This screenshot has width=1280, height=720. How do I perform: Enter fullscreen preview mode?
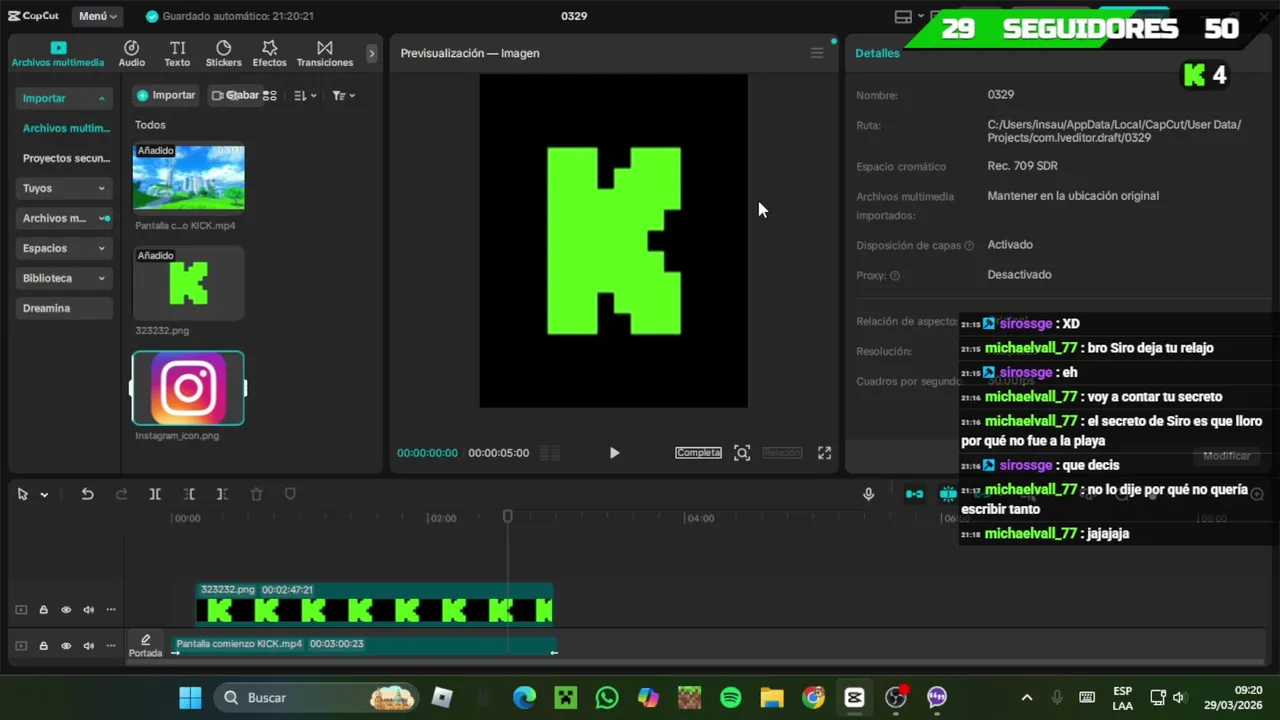(824, 453)
